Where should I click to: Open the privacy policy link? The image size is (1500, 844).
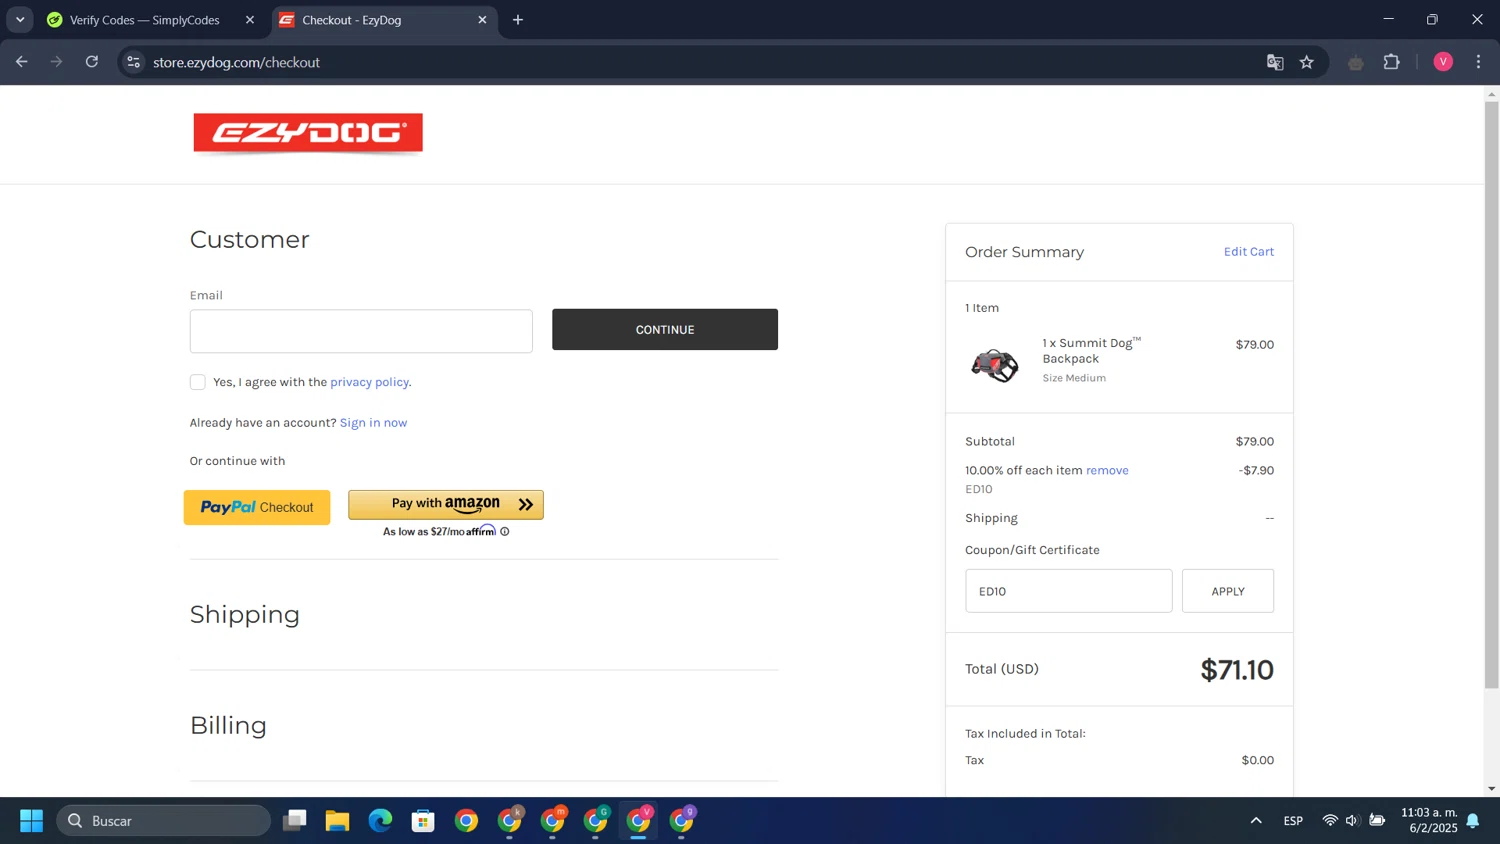[369, 382]
